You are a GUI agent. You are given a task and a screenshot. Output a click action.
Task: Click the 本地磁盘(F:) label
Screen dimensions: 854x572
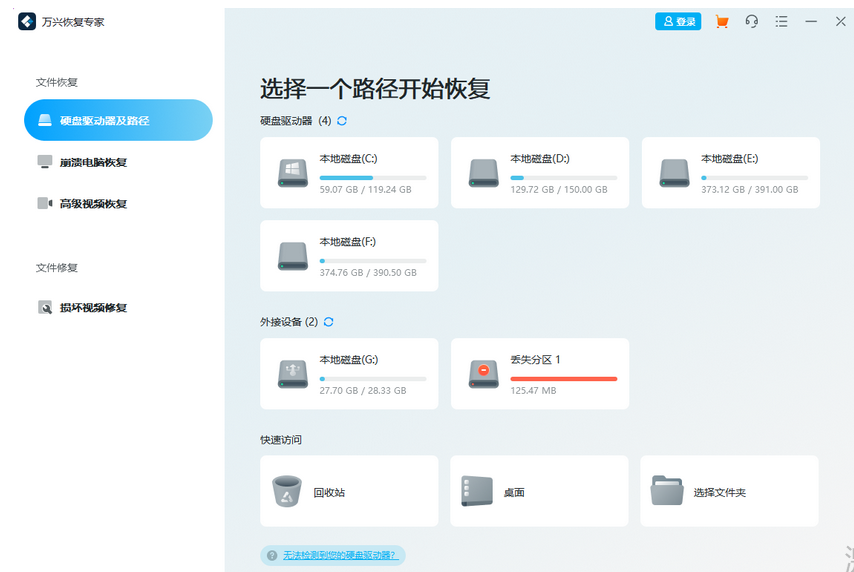pos(347,242)
